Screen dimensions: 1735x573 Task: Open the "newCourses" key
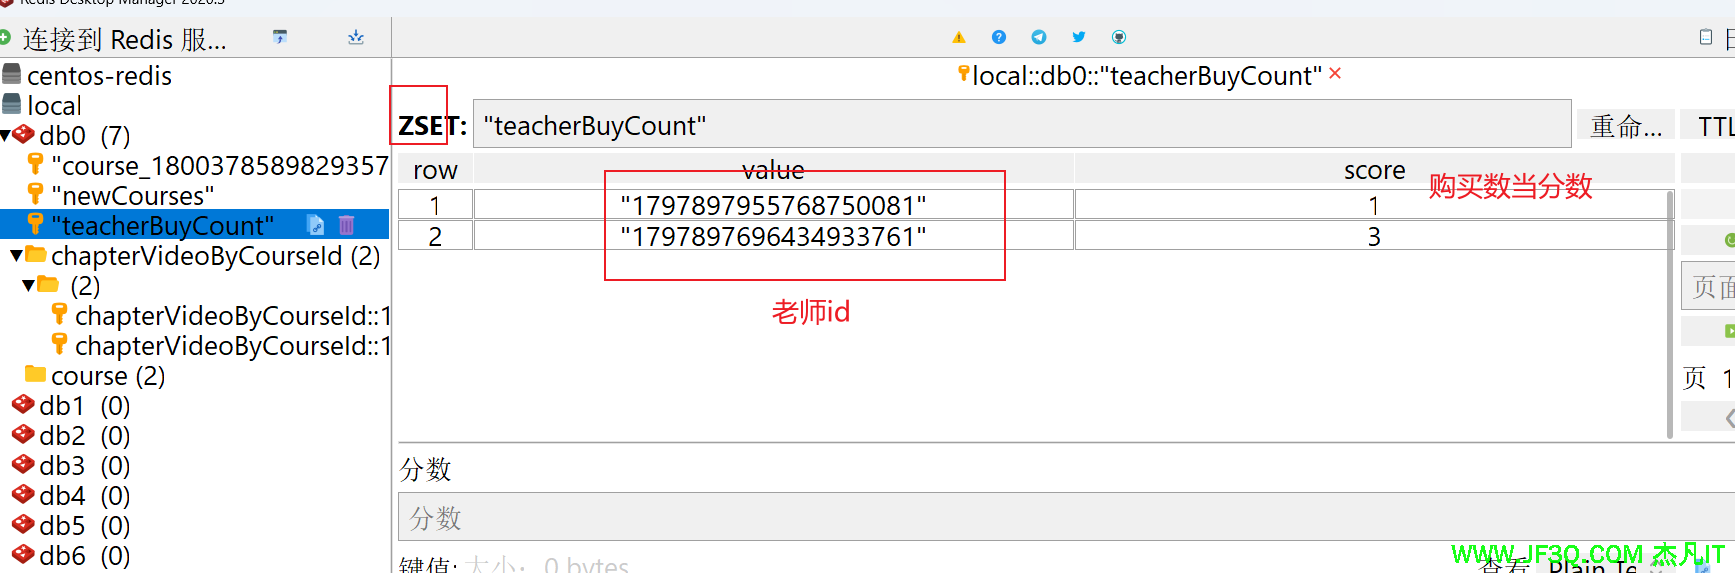point(133,195)
